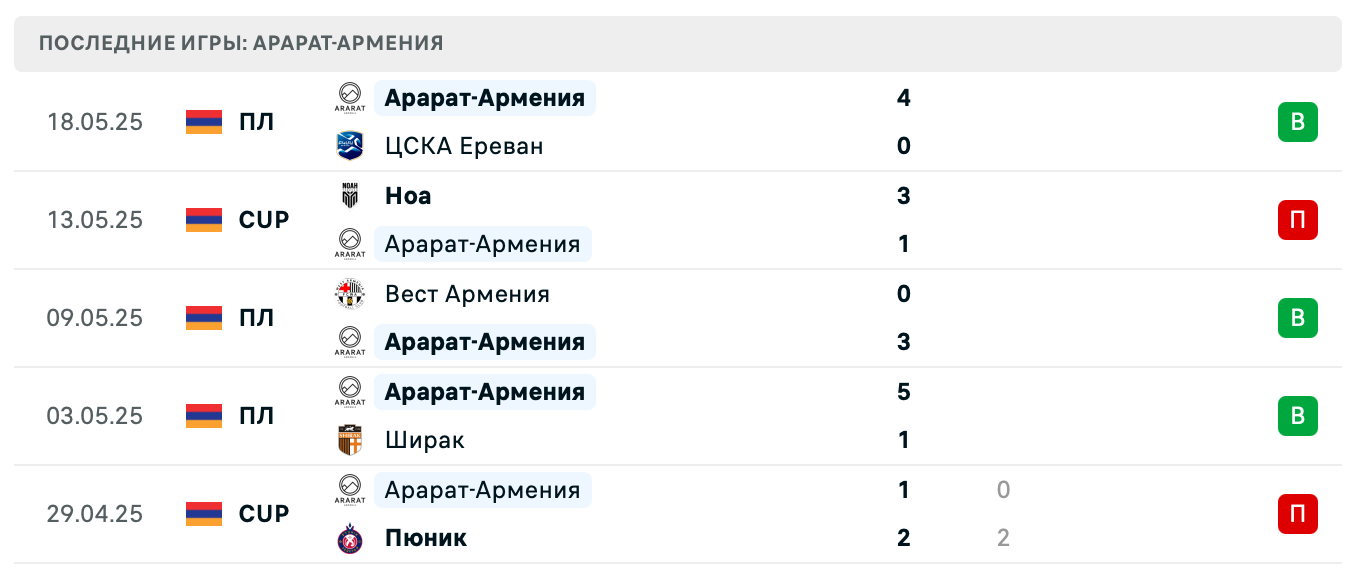Click the date 03.05.25
The width and height of the screenshot is (1354, 582).
click(95, 416)
